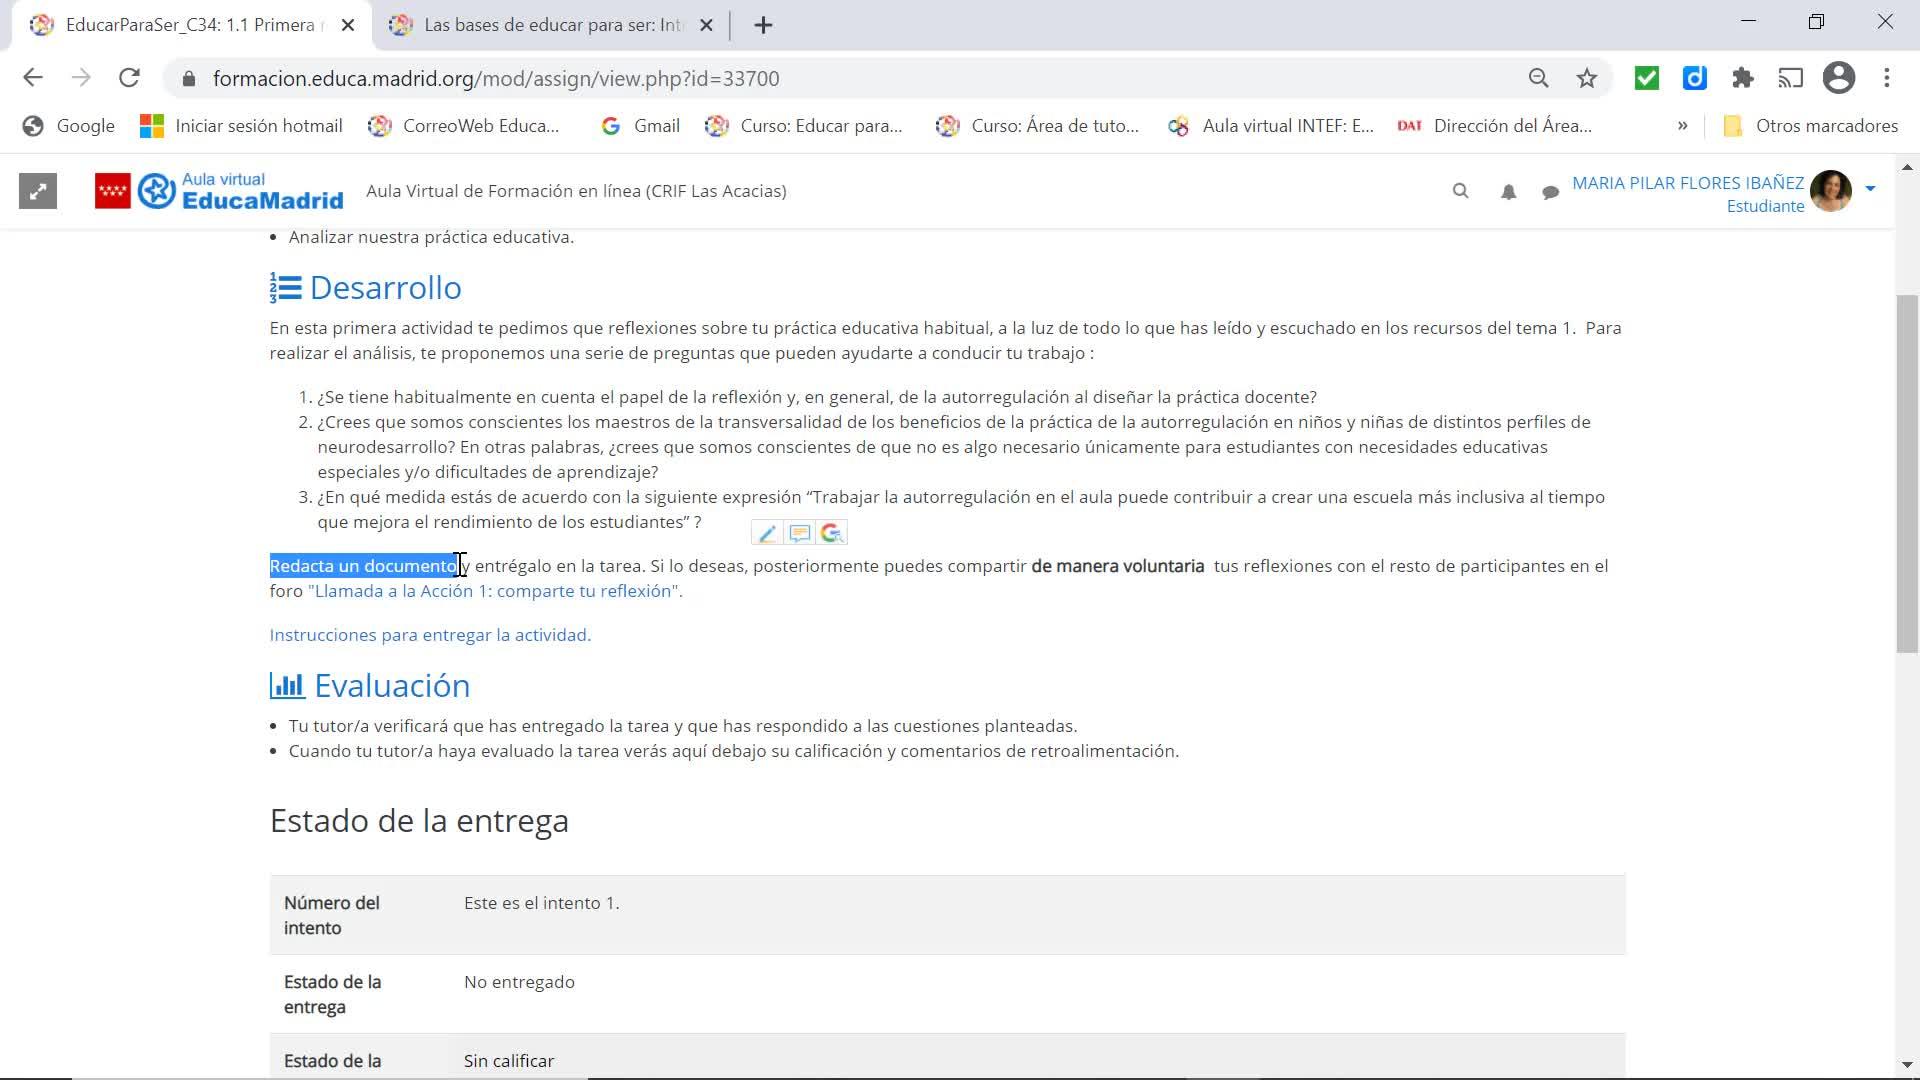The image size is (1920, 1080).
Task: Open the messages chat bubble icon
Action: click(x=1550, y=192)
